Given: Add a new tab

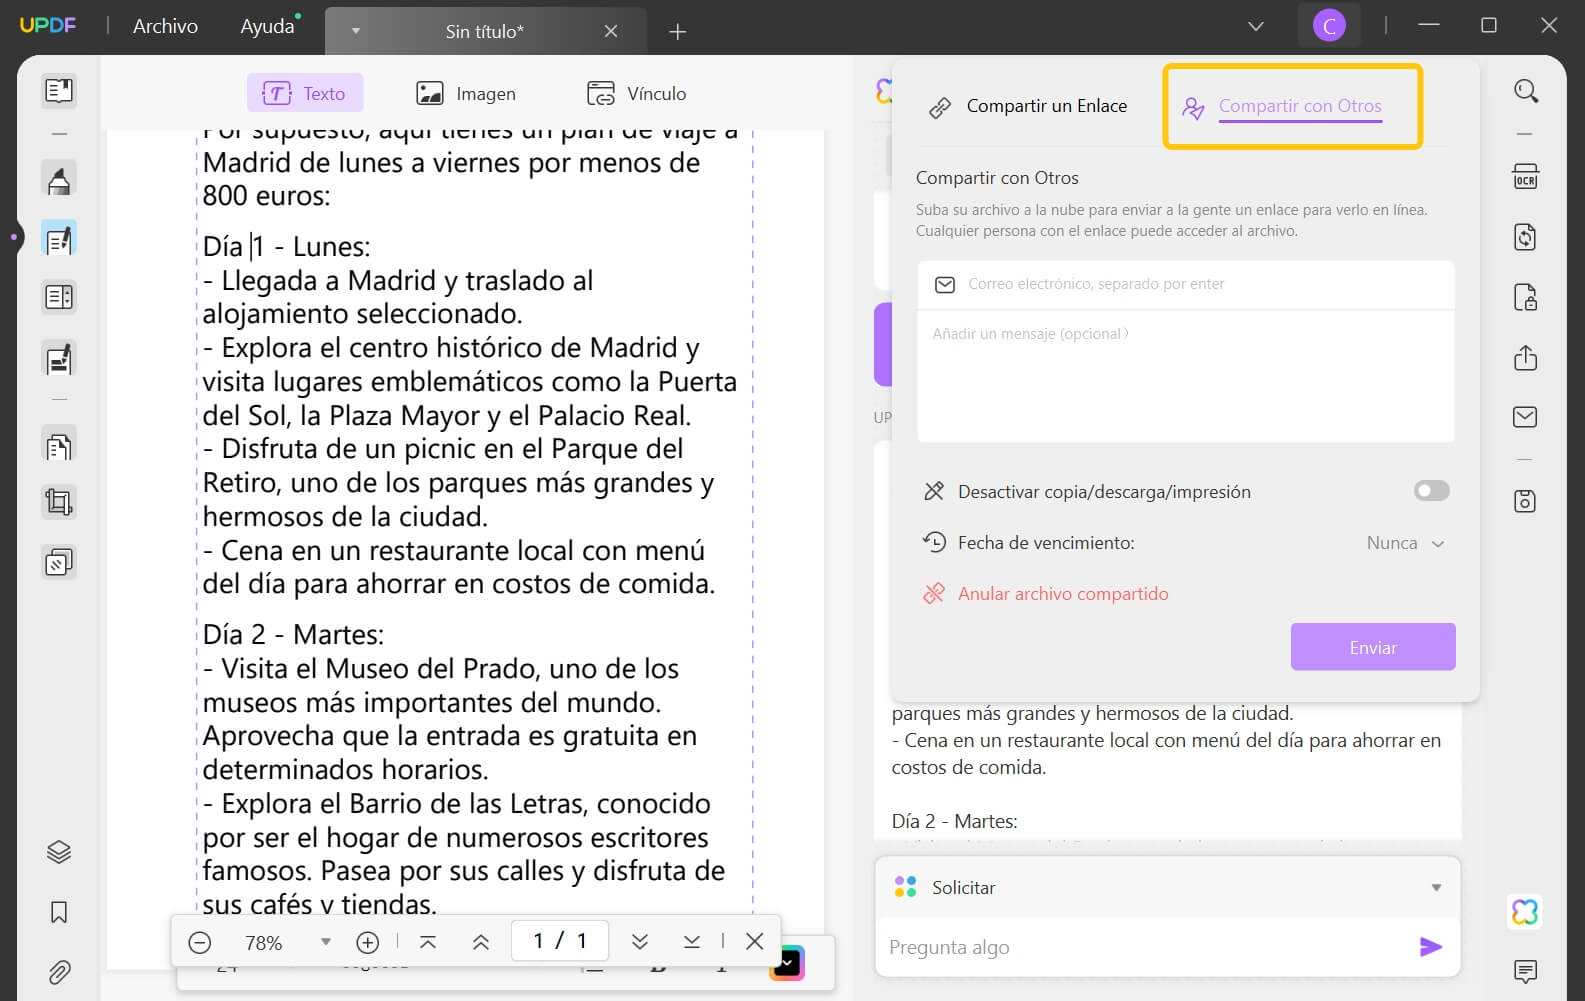Looking at the screenshot, I should (x=678, y=31).
